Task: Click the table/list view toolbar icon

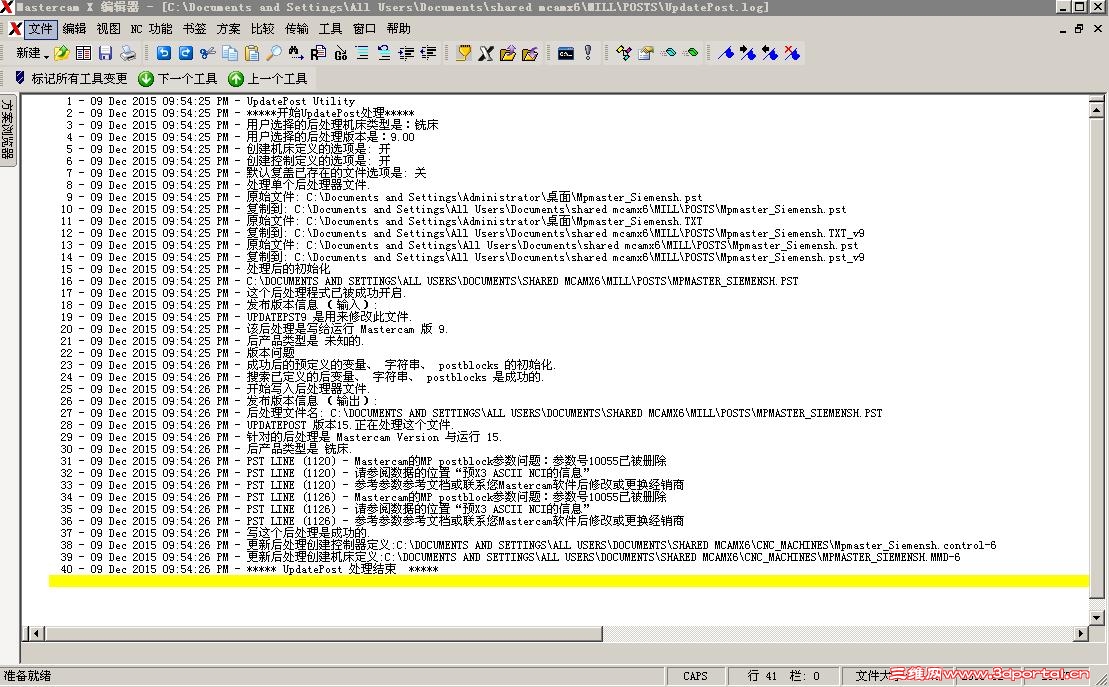Action: 83,53
